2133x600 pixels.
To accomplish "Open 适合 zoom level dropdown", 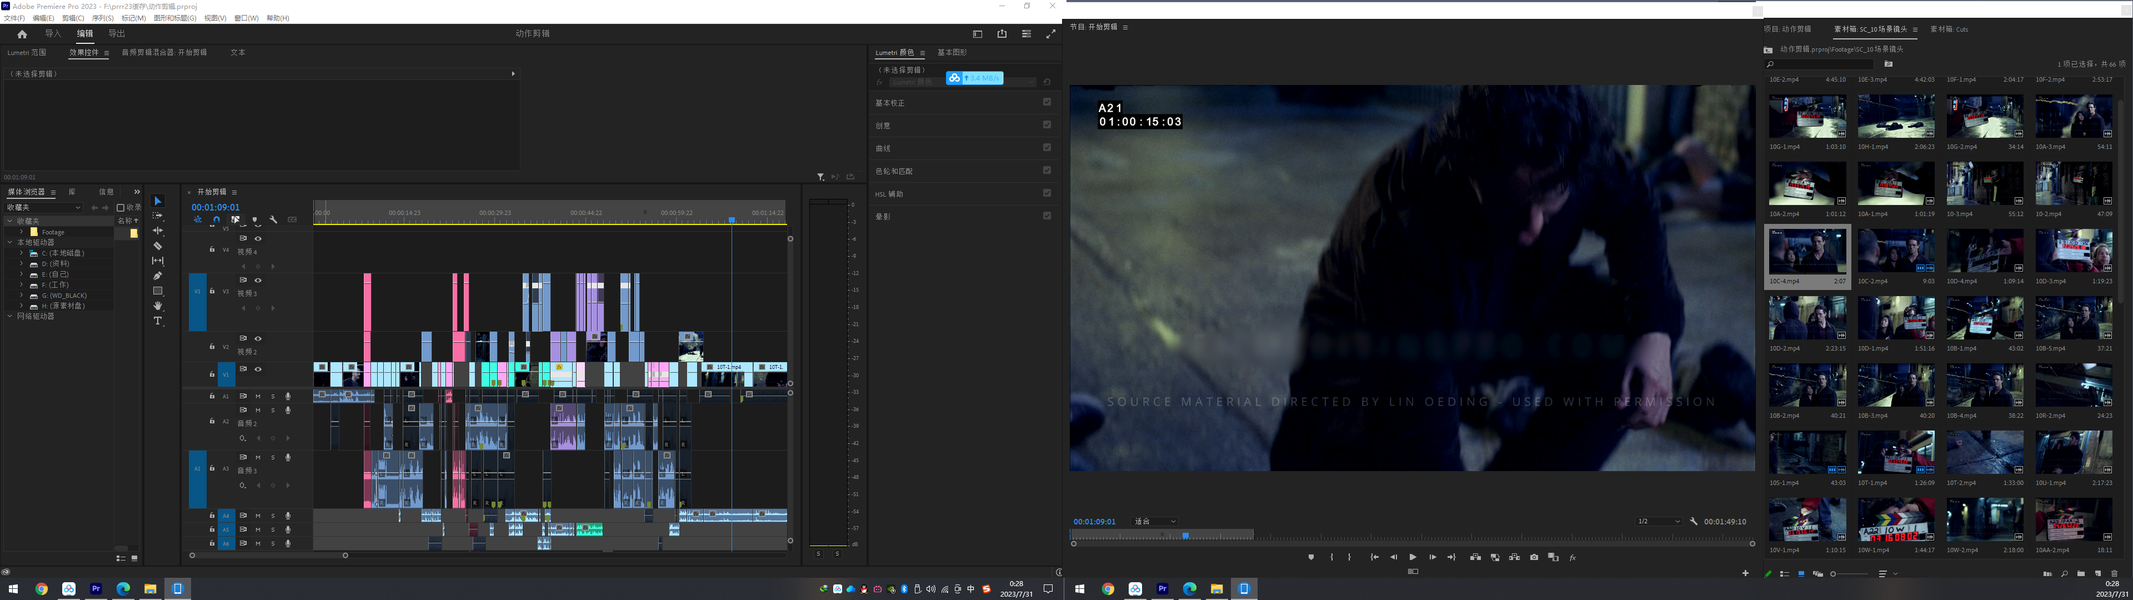I will pos(1155,521).
